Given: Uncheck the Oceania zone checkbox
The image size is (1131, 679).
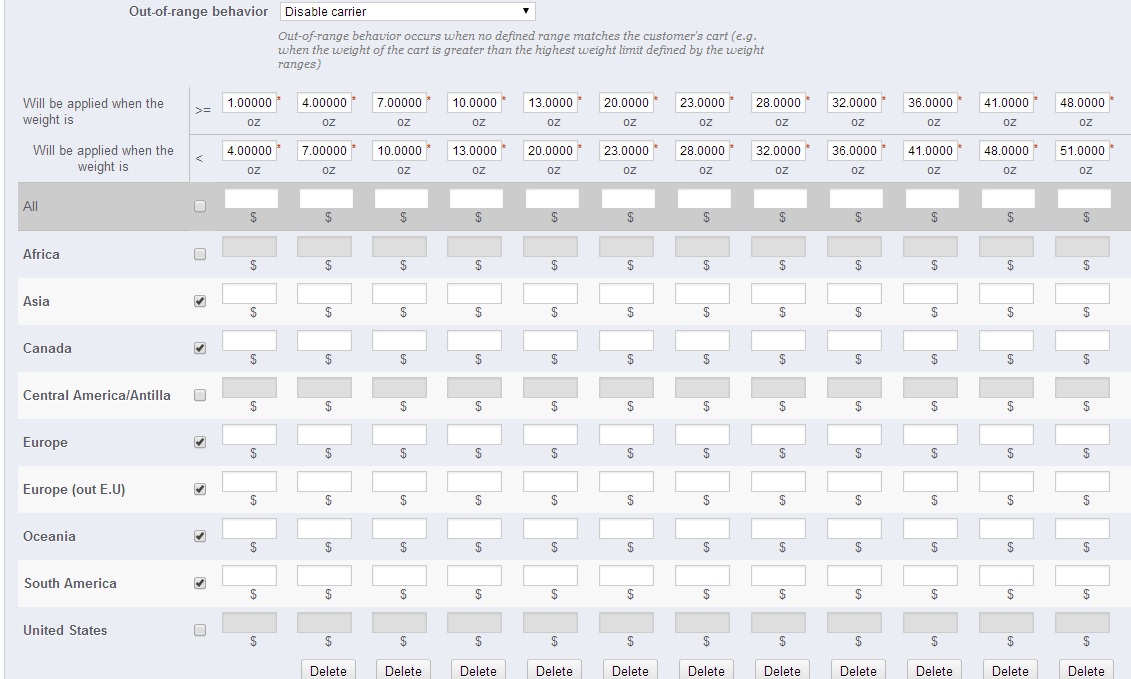Looking at the screenshot, I should pyautogui.click(x=200, y=535).
